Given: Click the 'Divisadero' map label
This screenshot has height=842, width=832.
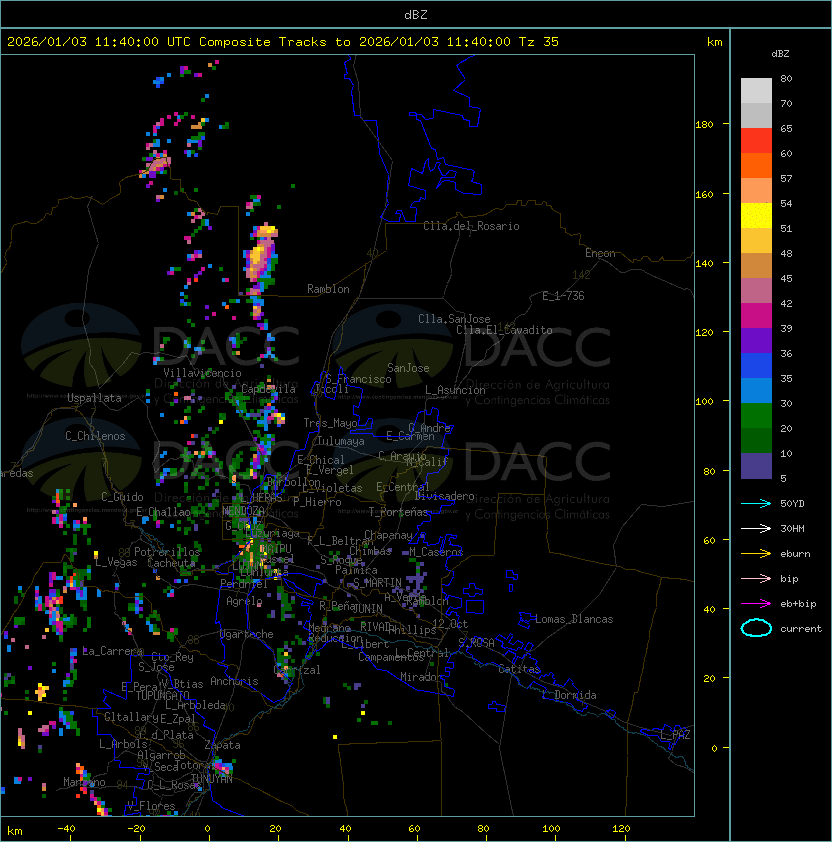Looking at the screenshot, I should (445, 496).
